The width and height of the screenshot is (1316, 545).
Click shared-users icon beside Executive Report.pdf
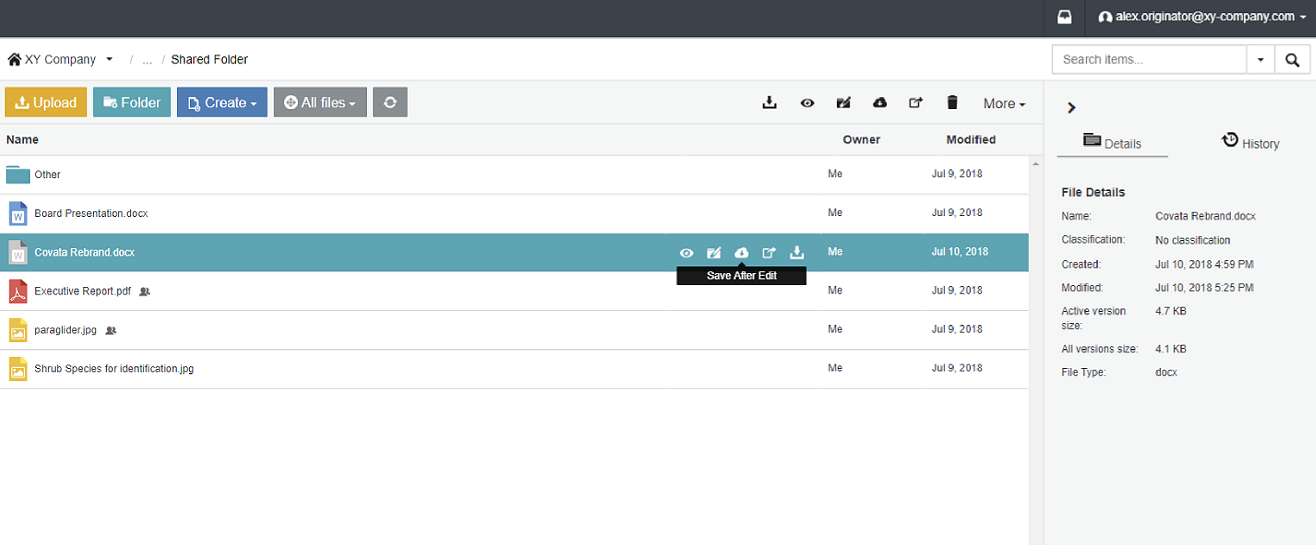(145, 291)
